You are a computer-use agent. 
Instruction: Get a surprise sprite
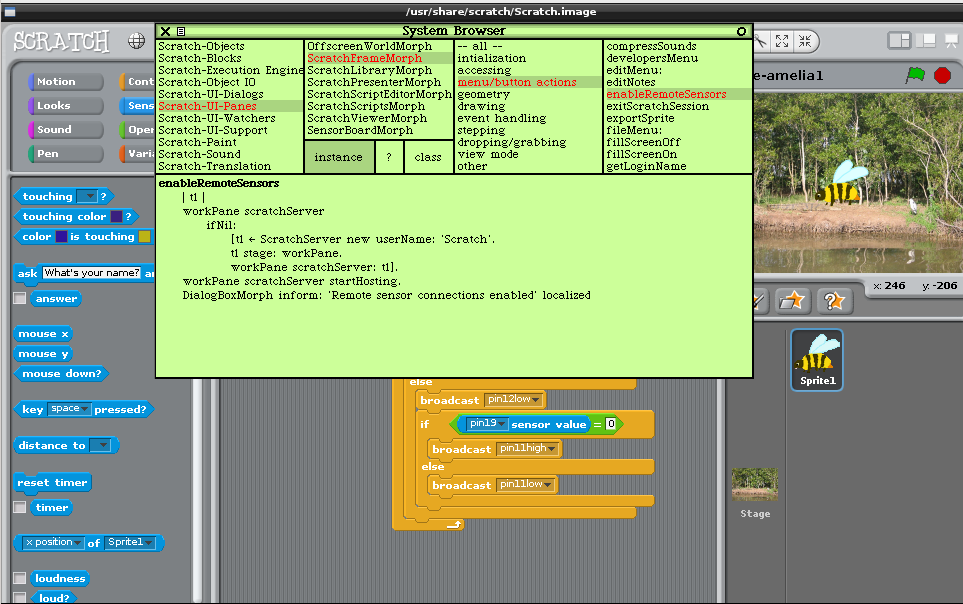tap(834, 301)
